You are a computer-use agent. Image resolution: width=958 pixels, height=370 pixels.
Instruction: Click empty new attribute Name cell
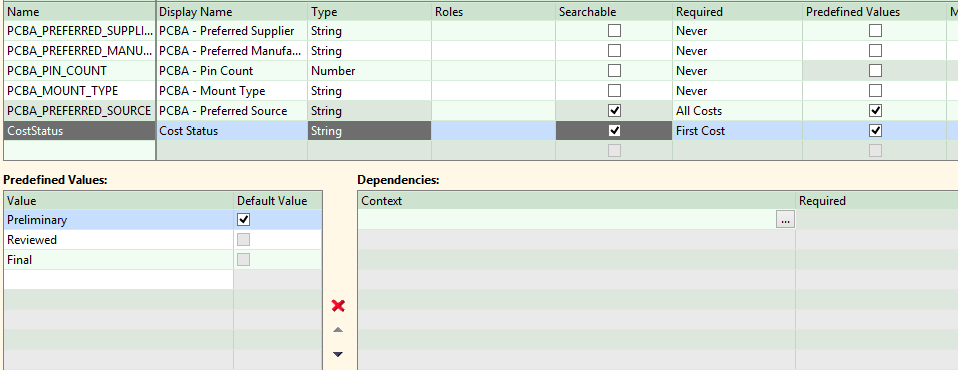[79, 150]
